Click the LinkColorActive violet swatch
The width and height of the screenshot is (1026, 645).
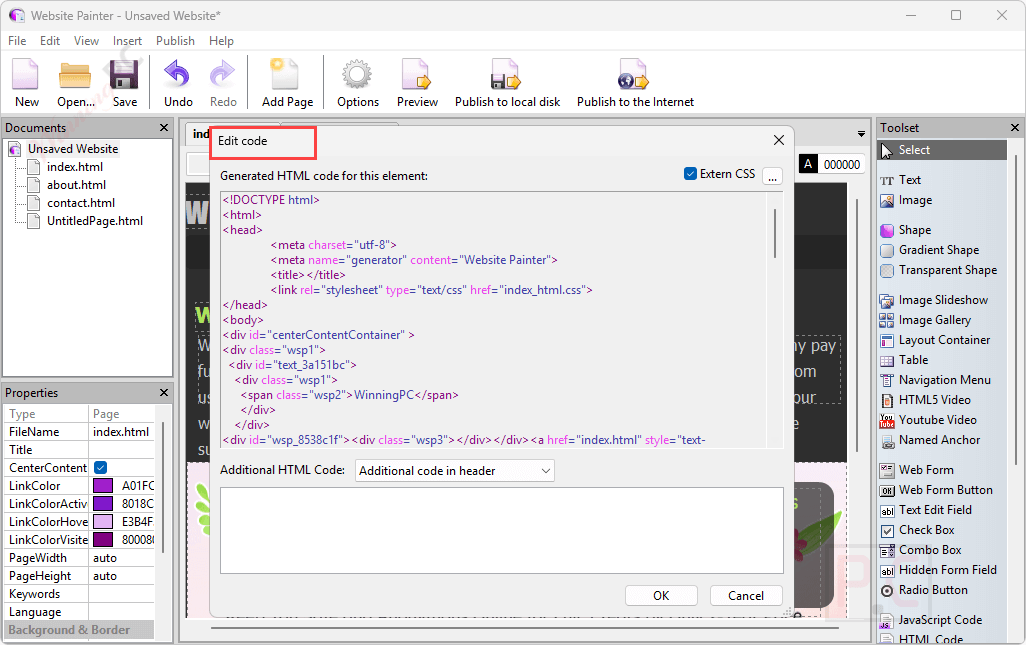pyautogui.click(x=103, y=504)
